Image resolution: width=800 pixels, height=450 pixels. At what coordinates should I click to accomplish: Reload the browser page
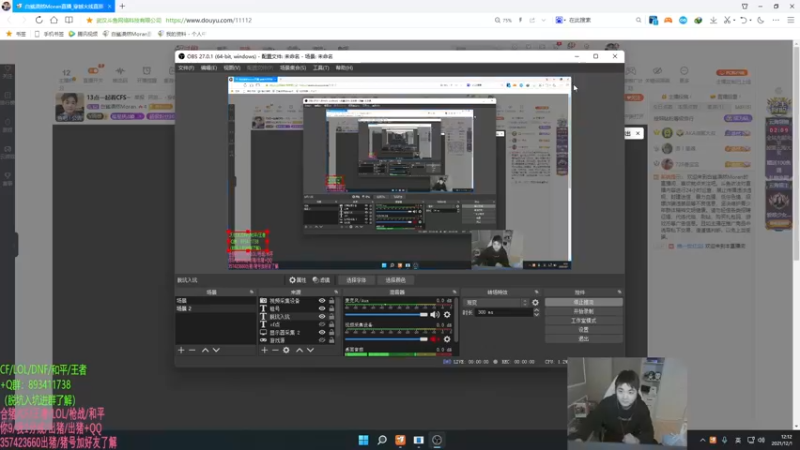coord(39,20)
